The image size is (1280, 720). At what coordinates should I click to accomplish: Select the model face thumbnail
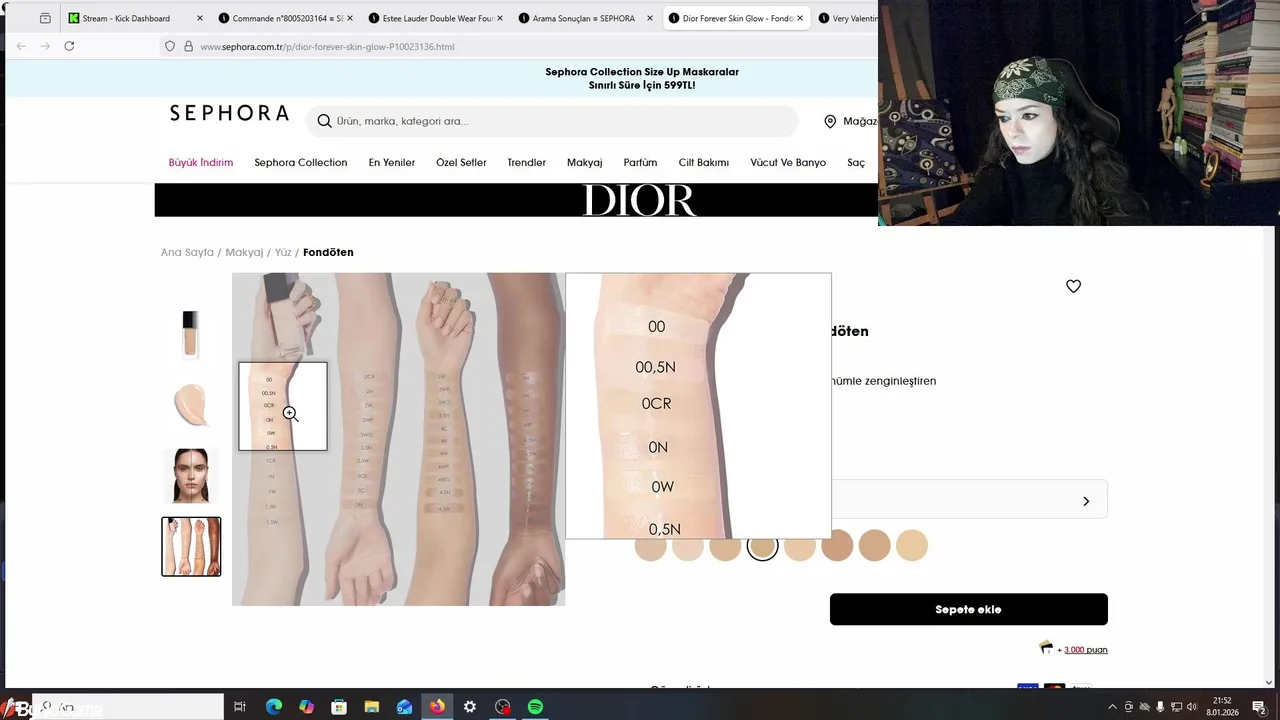[191, 475]
